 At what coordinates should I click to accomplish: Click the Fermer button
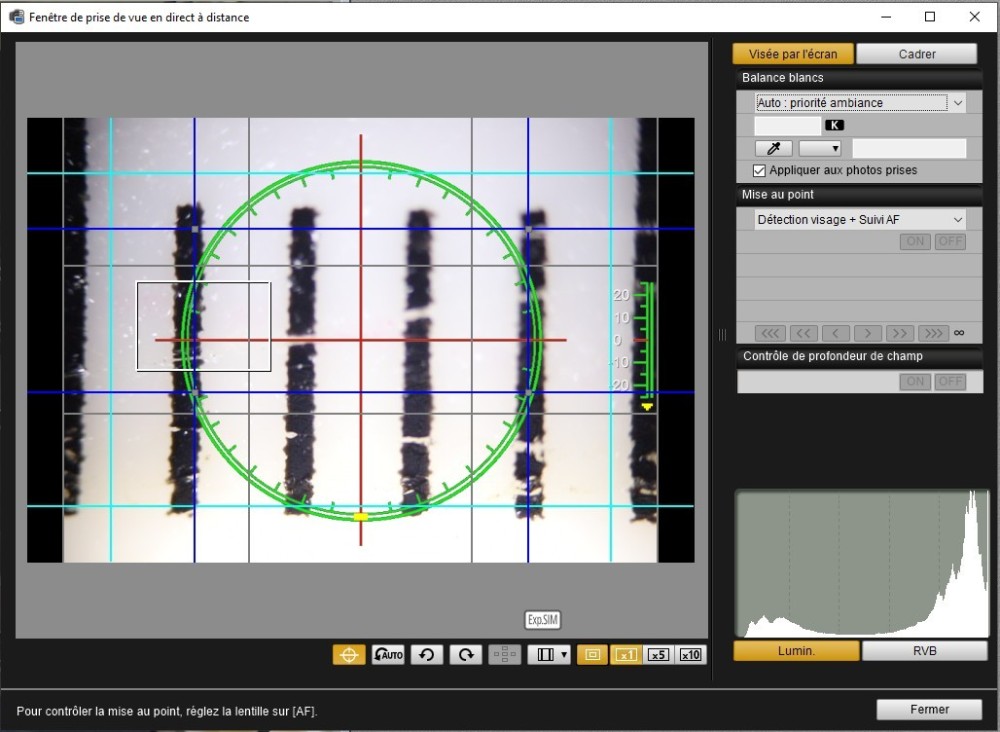pyautogui.click(x=929, y=710)
